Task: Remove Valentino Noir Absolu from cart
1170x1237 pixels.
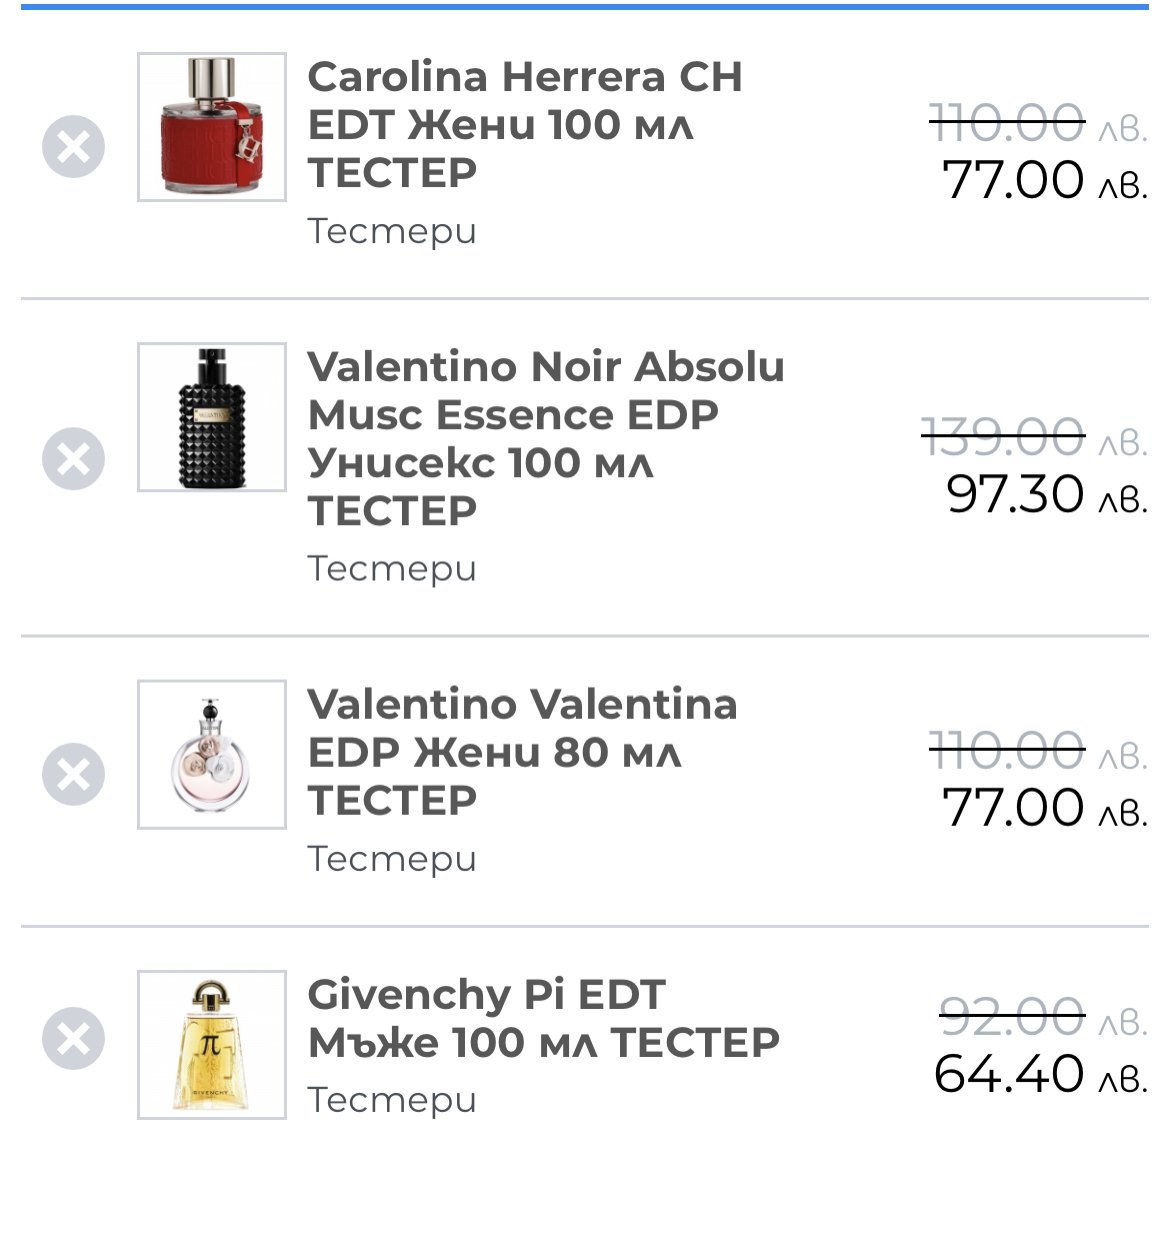Action: click(73, 459)
